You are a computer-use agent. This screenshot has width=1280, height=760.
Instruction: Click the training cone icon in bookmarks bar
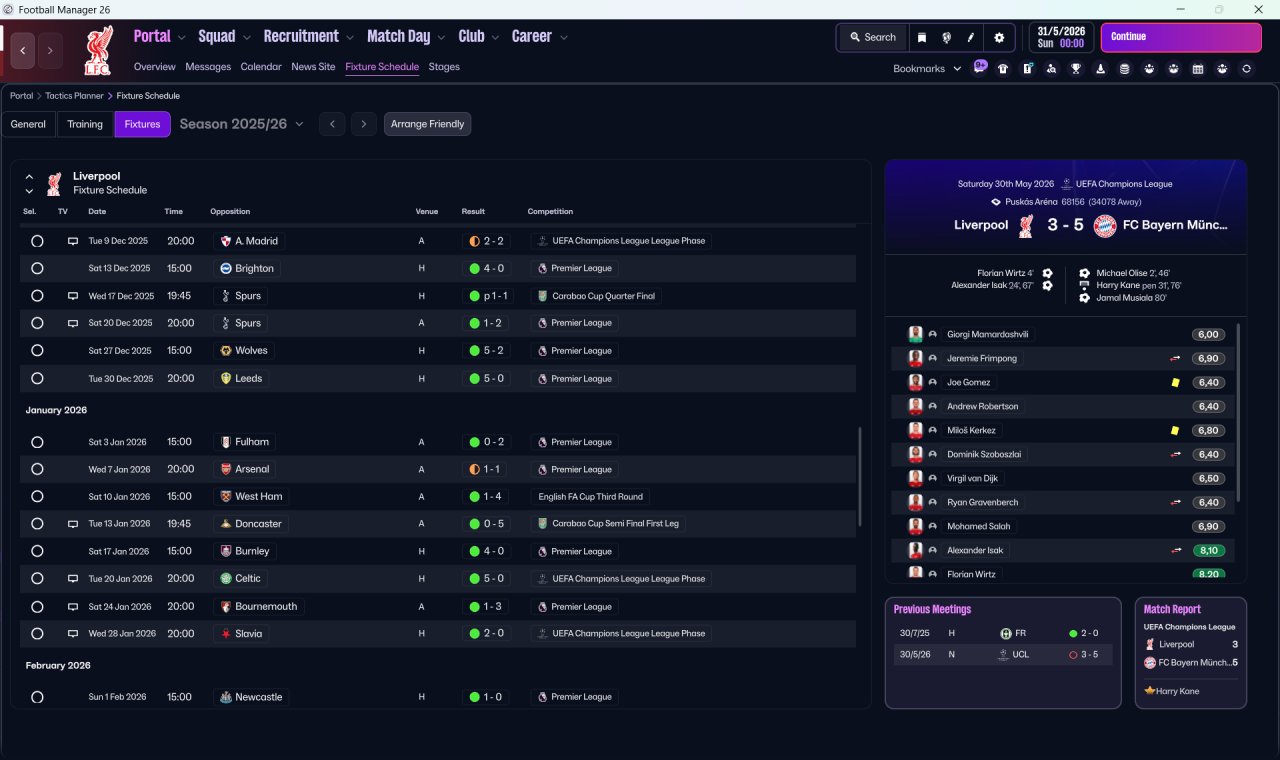pyautogui.click(x=1101, y=69)
